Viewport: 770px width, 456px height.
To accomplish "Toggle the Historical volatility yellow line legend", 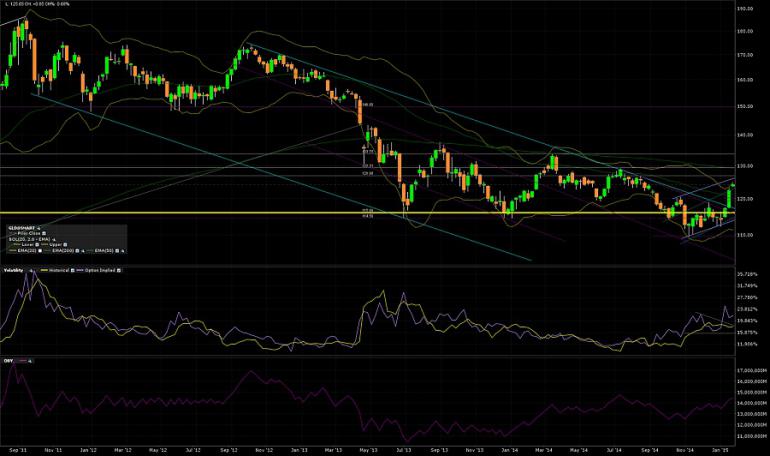I will pyautogui.click(x=44, y=270).
